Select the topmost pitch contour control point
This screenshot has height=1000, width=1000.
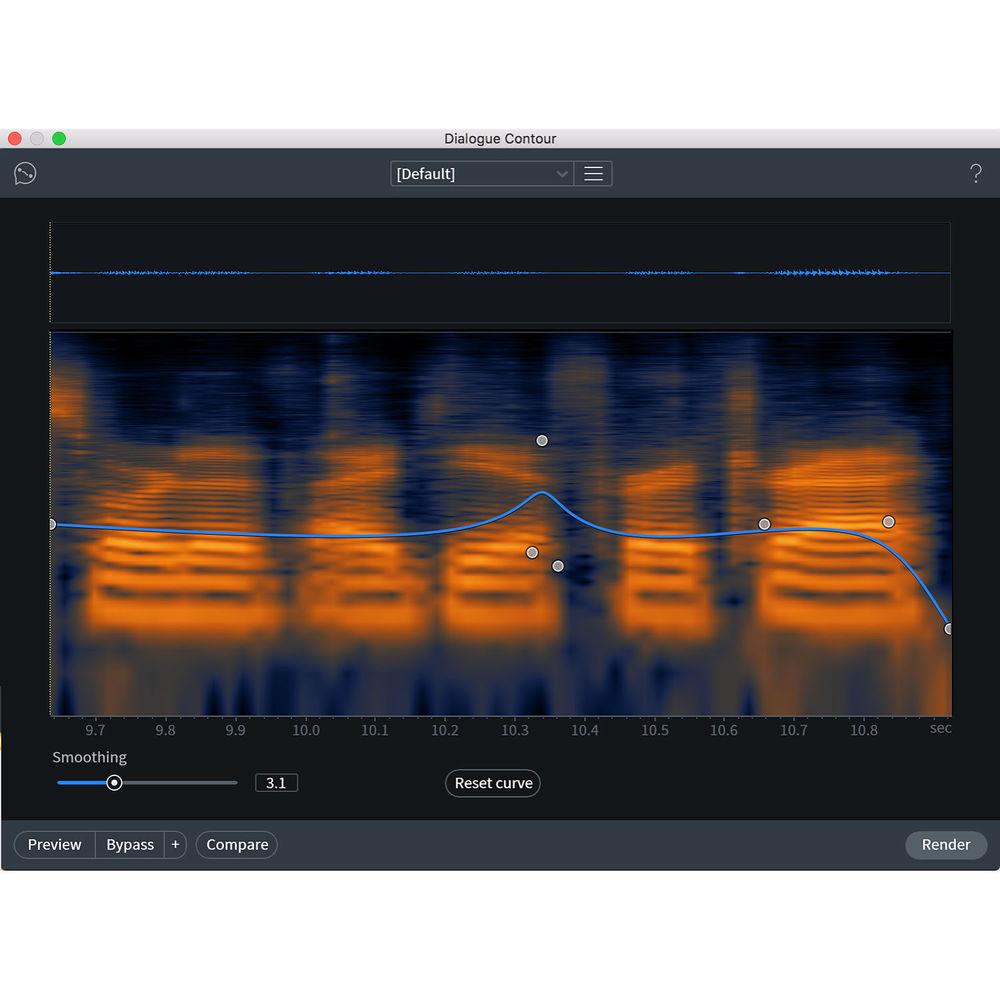point(542,439)
